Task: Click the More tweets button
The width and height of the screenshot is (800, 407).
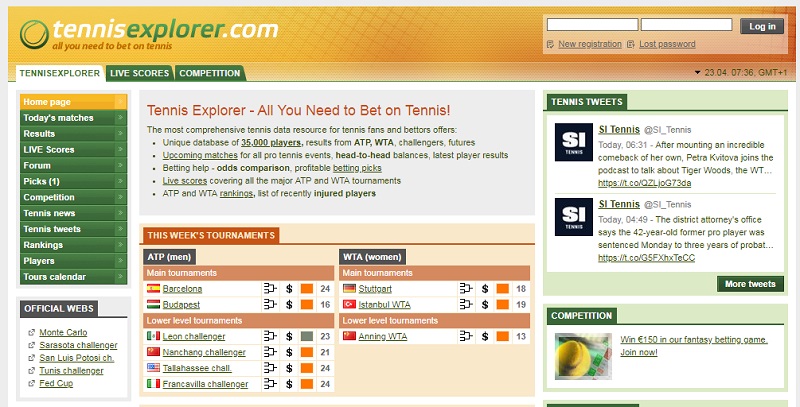Action: 750,284
